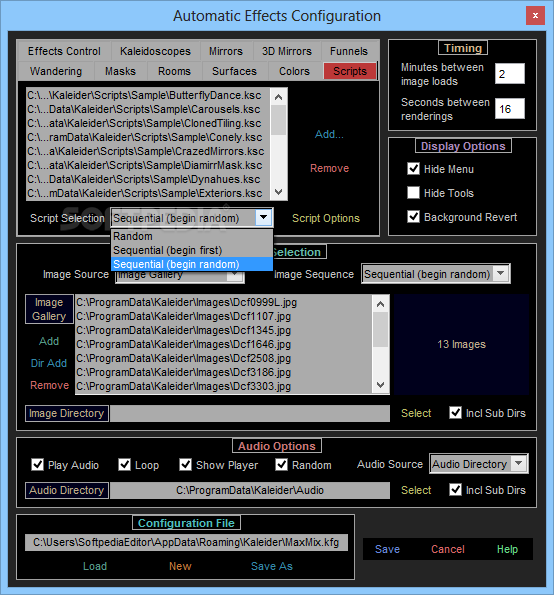This screenshot has height=595, width=554.
Task: Select Dcf2508.jpg image entry
Action: click(224, 358)
